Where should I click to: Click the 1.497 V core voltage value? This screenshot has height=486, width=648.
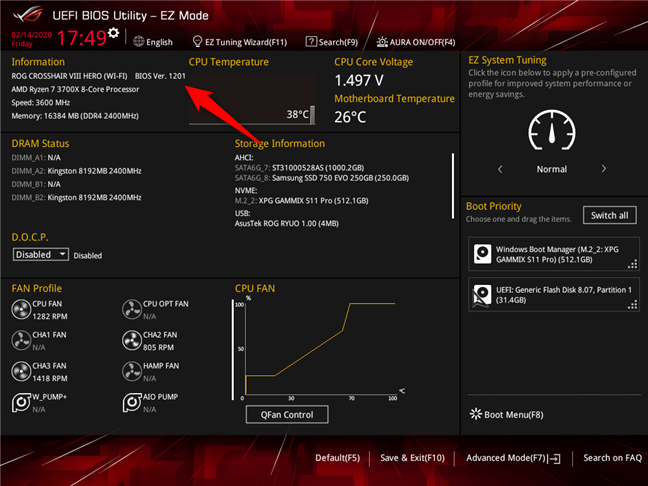pos(359,81)
